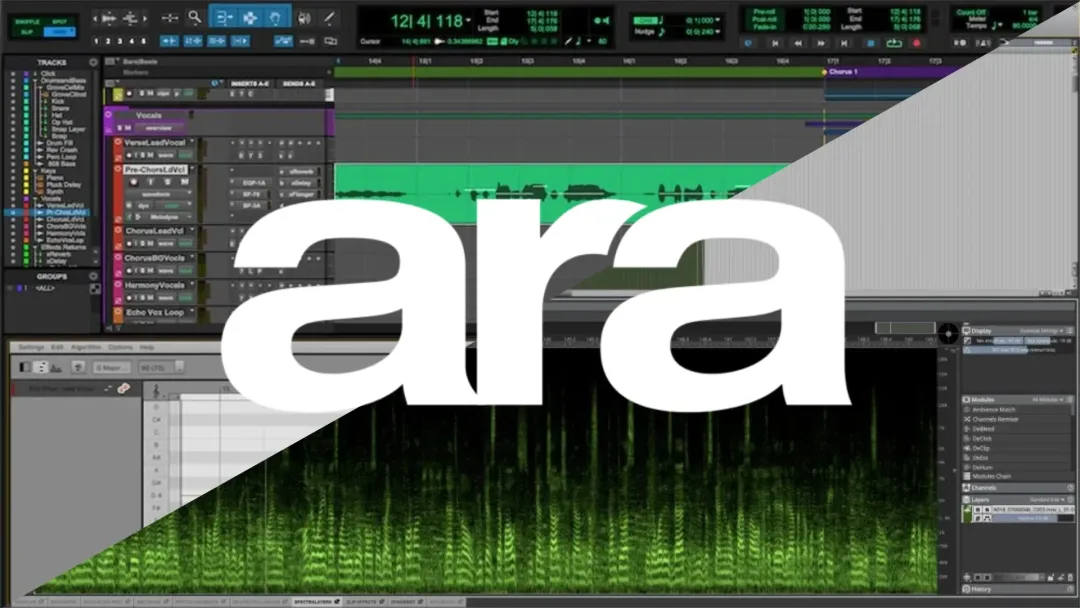Select the Zoomer magnifier tool

click(195, 17)
